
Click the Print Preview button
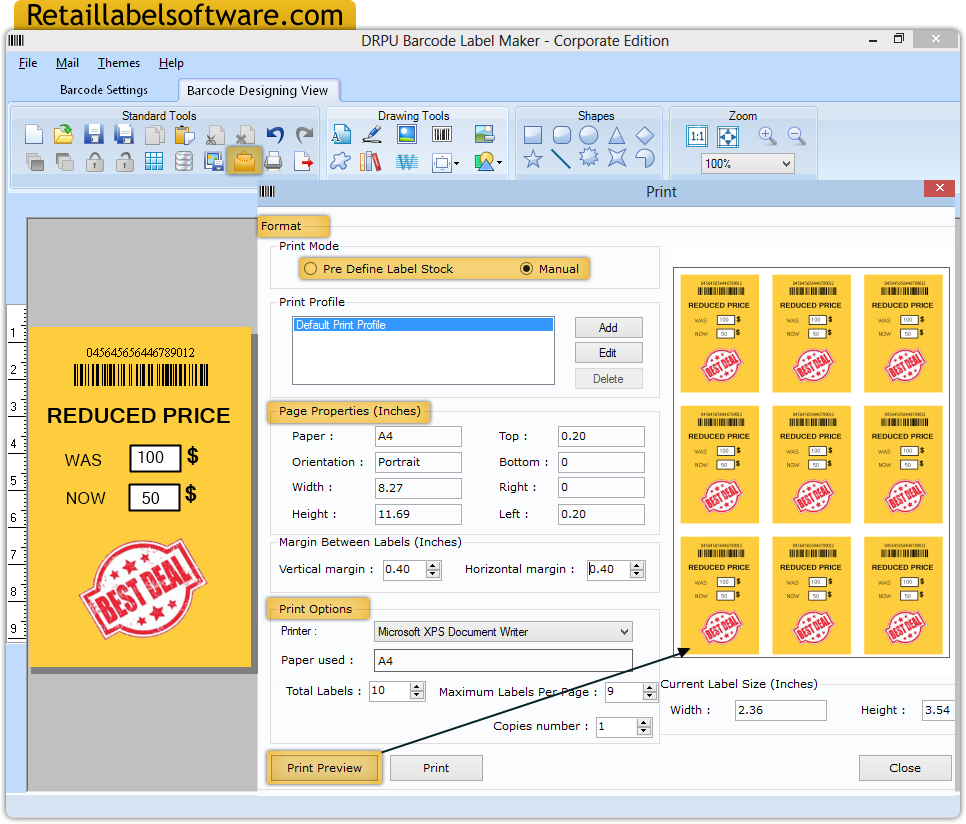click(x=323, y=767)
